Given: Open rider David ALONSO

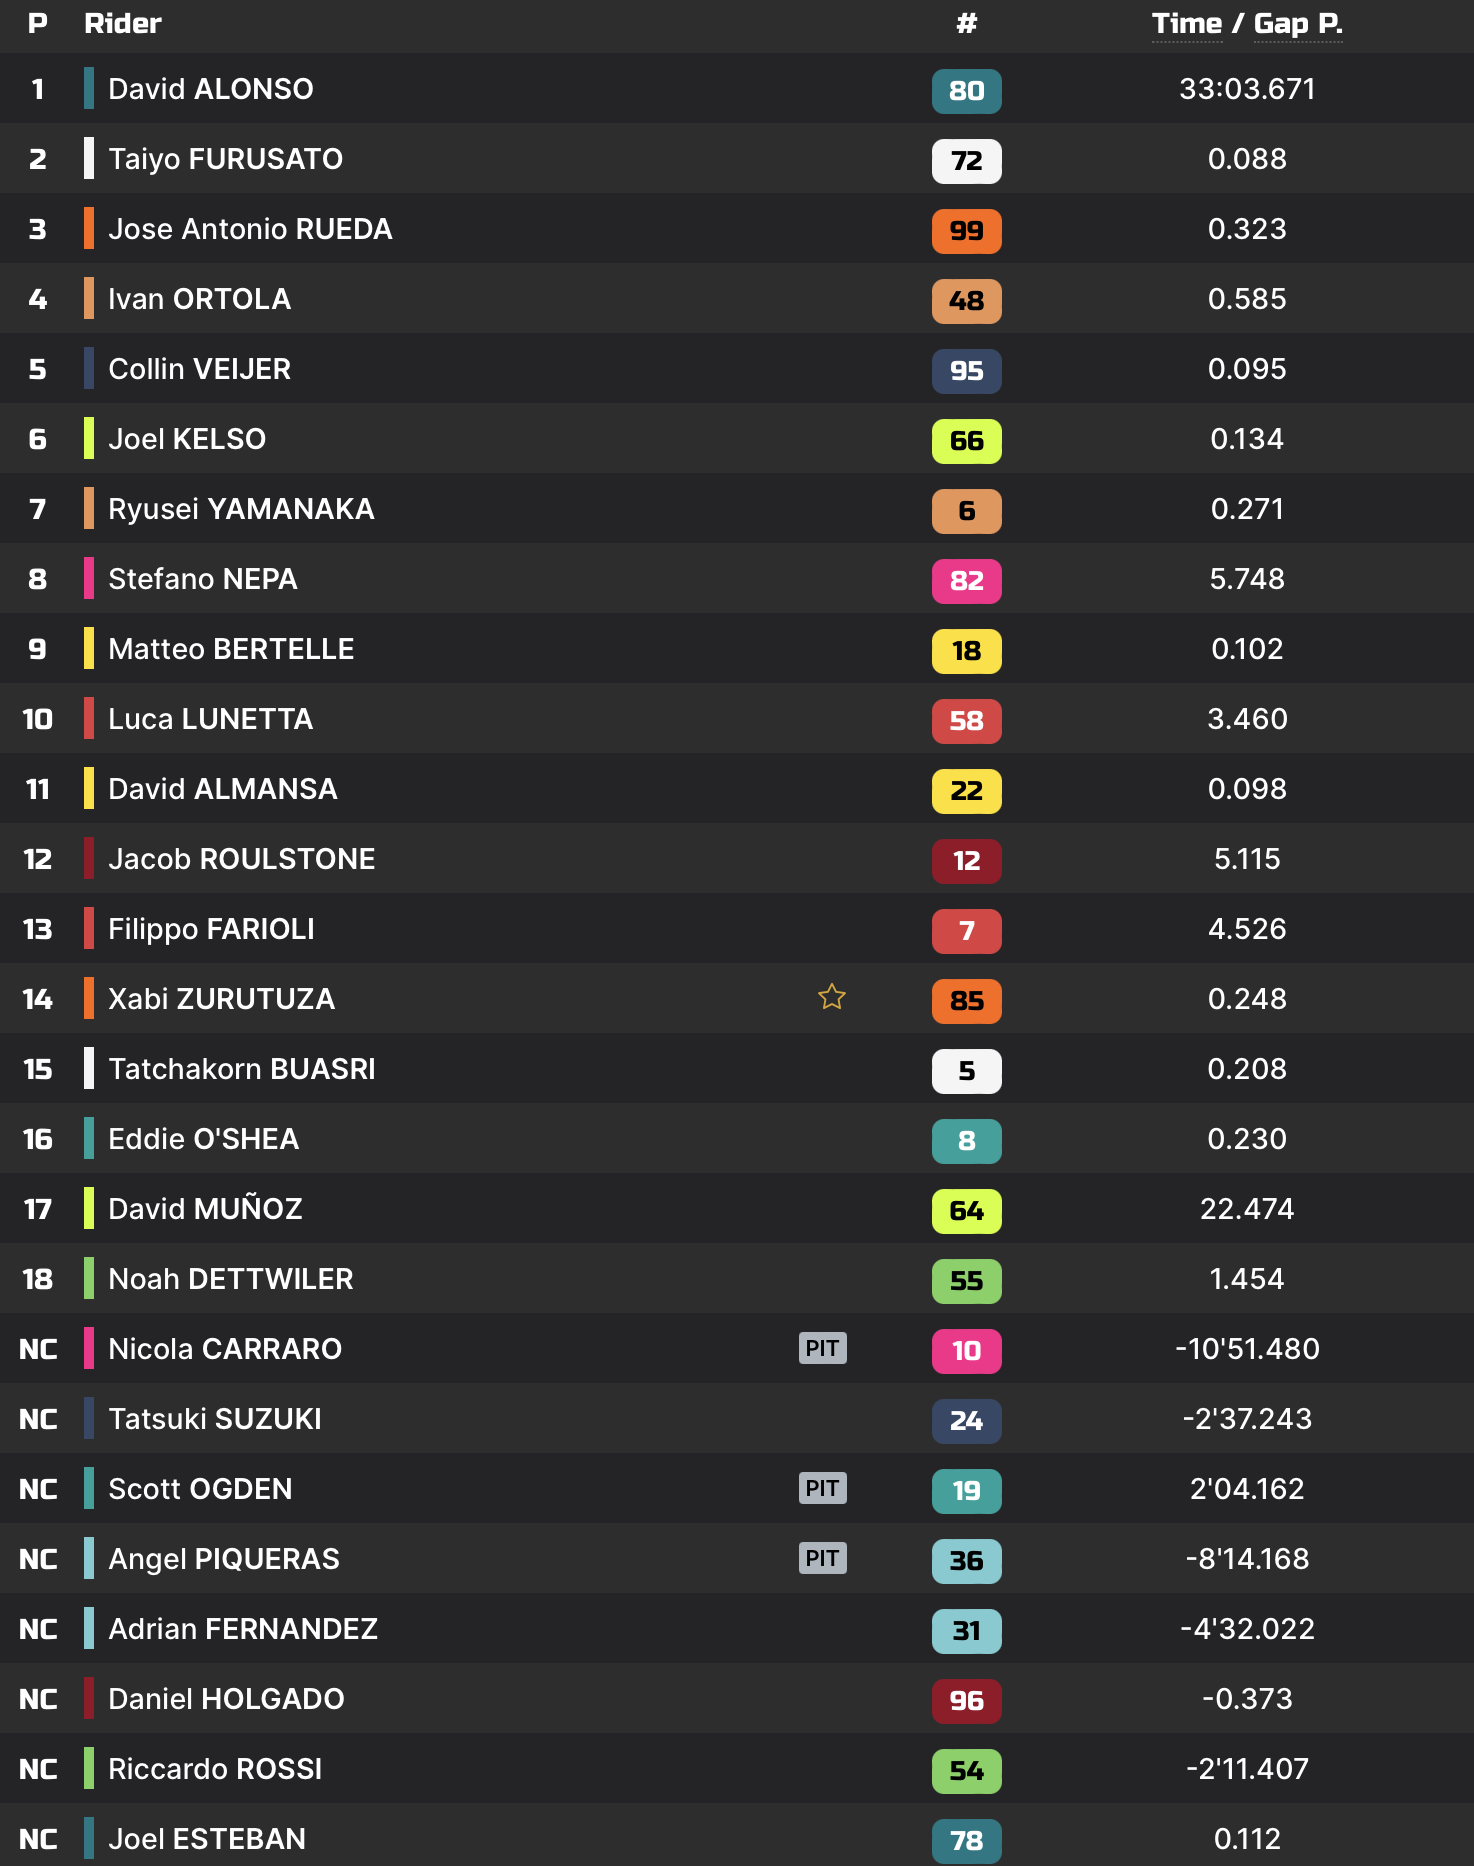Looking at the screenshot, I should (x=210, y=89).
